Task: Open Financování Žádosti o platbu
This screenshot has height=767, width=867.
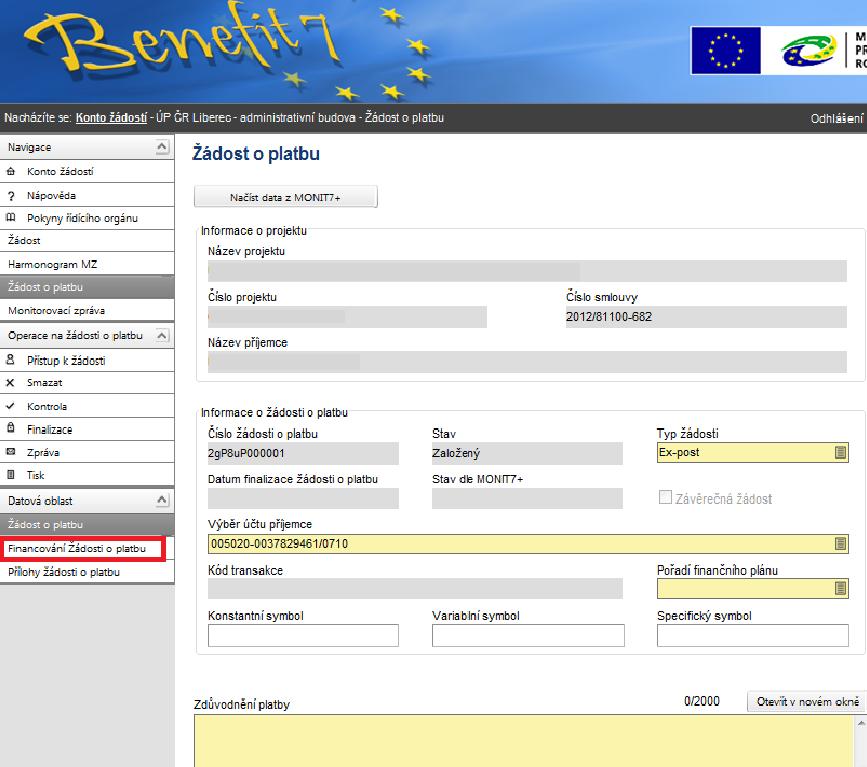Action: [83, 549]
